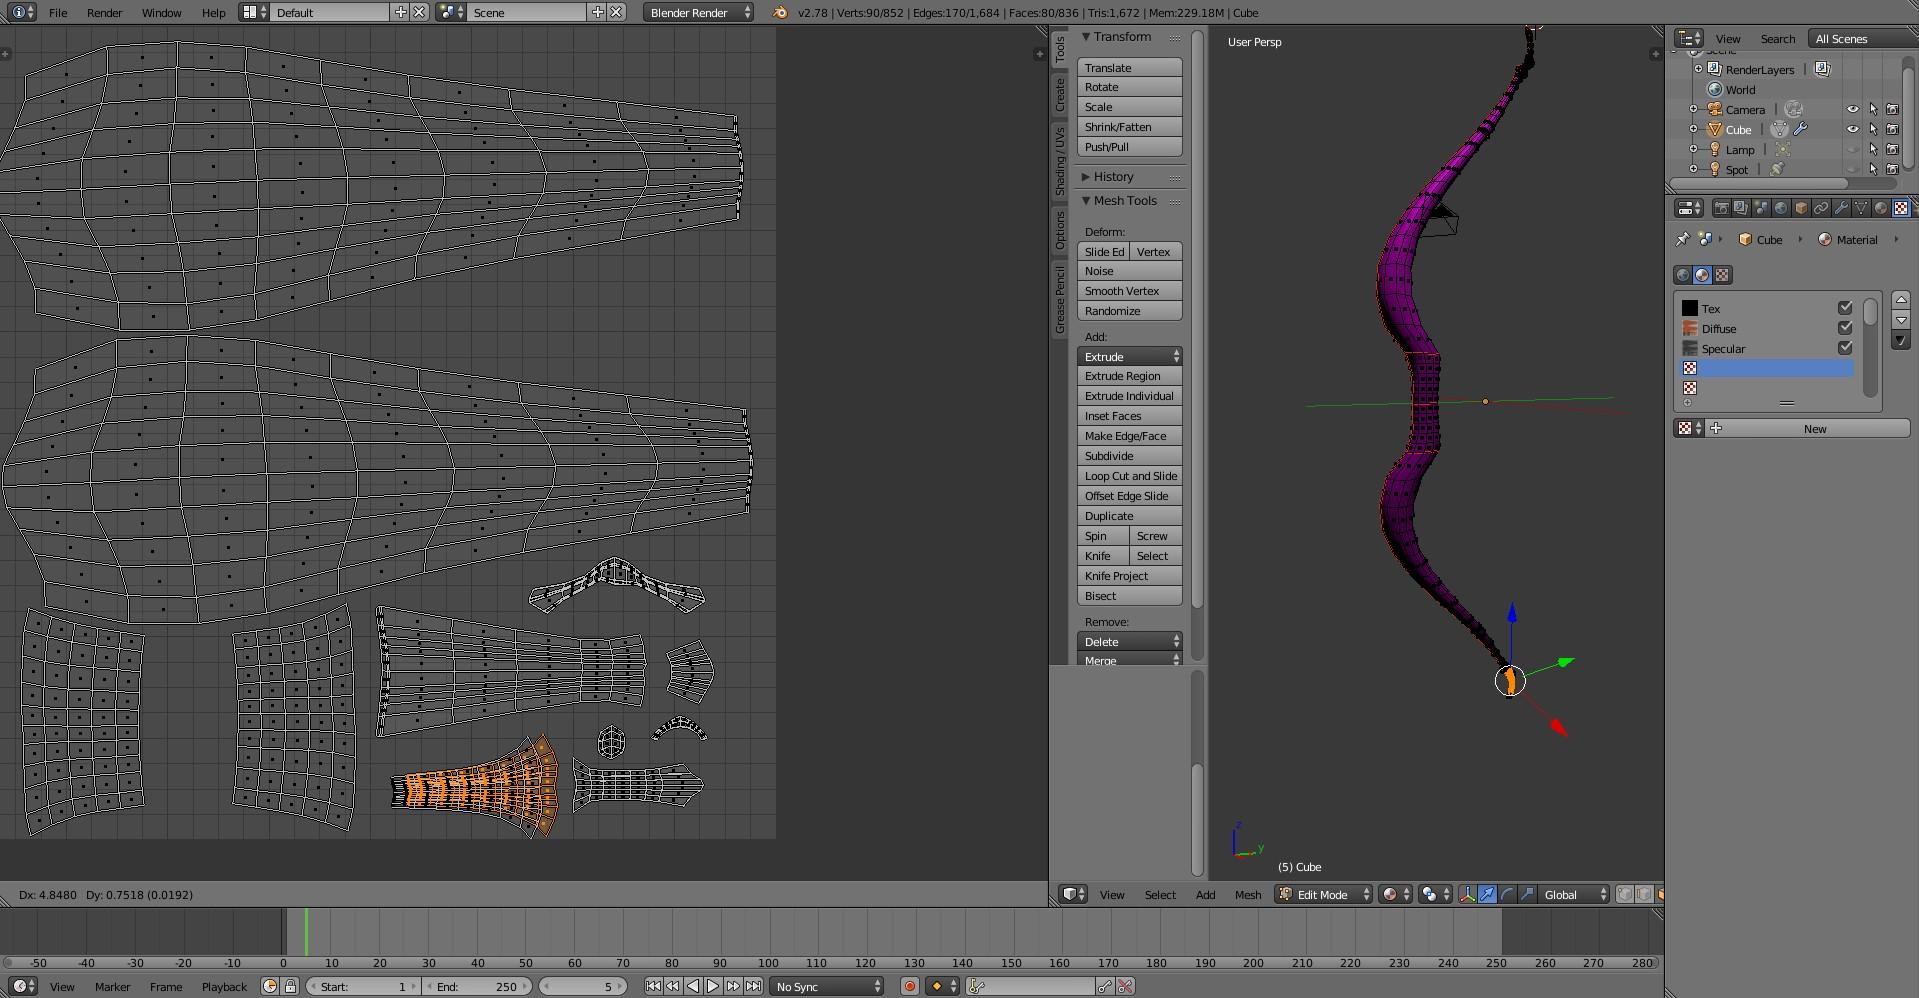
Task: Select the translate manipulator arrow icon
Action: (x=1487, y=894)
